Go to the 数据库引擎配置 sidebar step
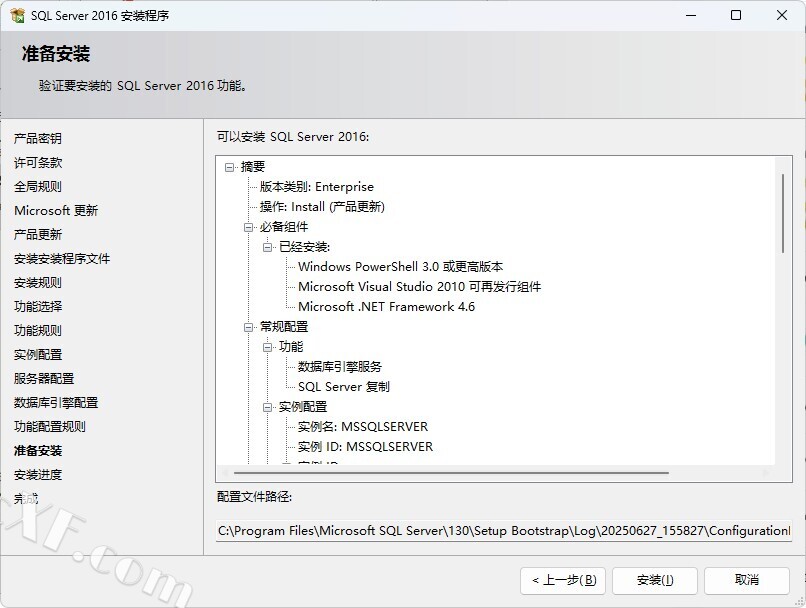This screenshot has height=608, width=806. click(x=56, y=402)
